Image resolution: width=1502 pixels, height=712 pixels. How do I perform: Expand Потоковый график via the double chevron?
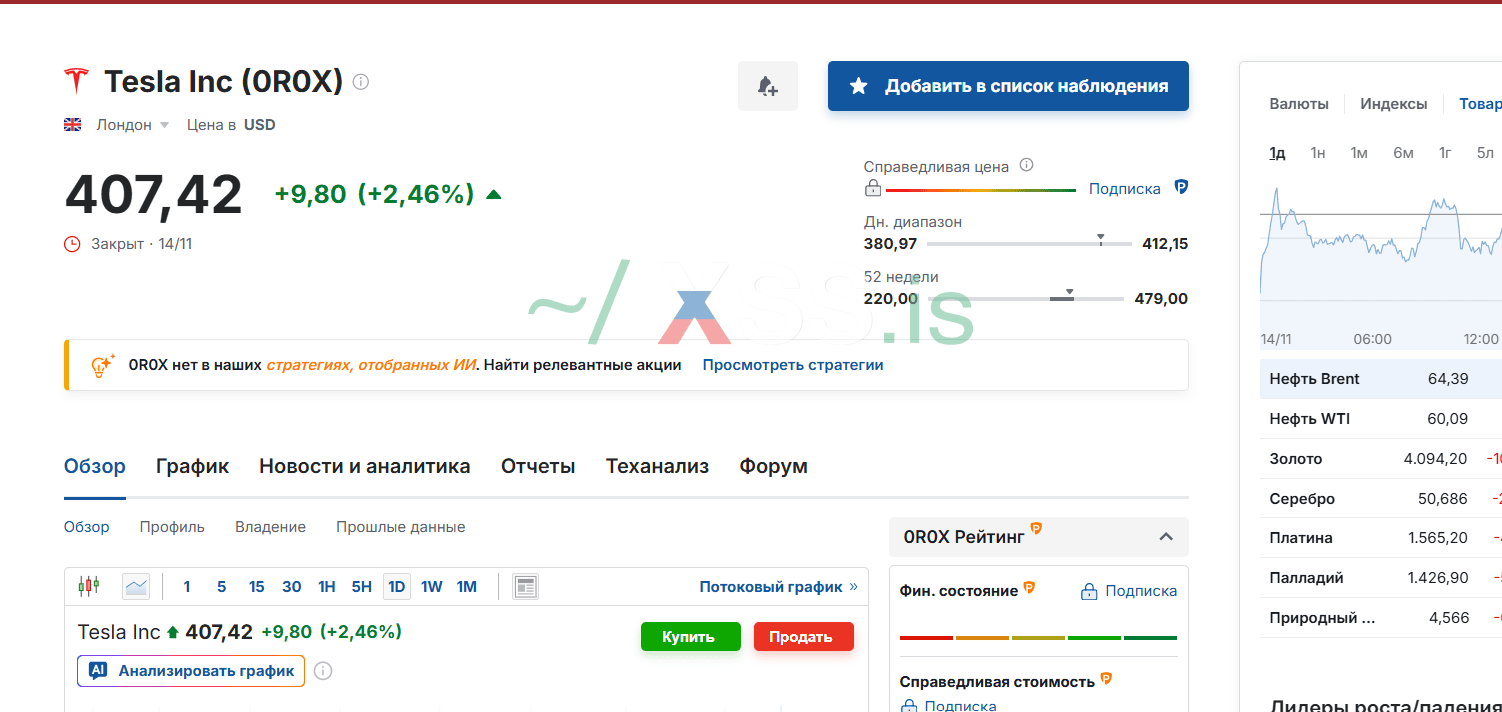click(x=855, y=586)
